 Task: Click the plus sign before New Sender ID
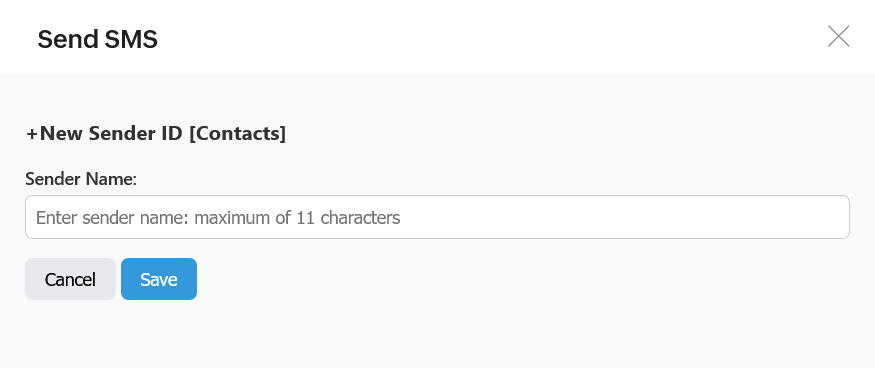tap(32, 134)
